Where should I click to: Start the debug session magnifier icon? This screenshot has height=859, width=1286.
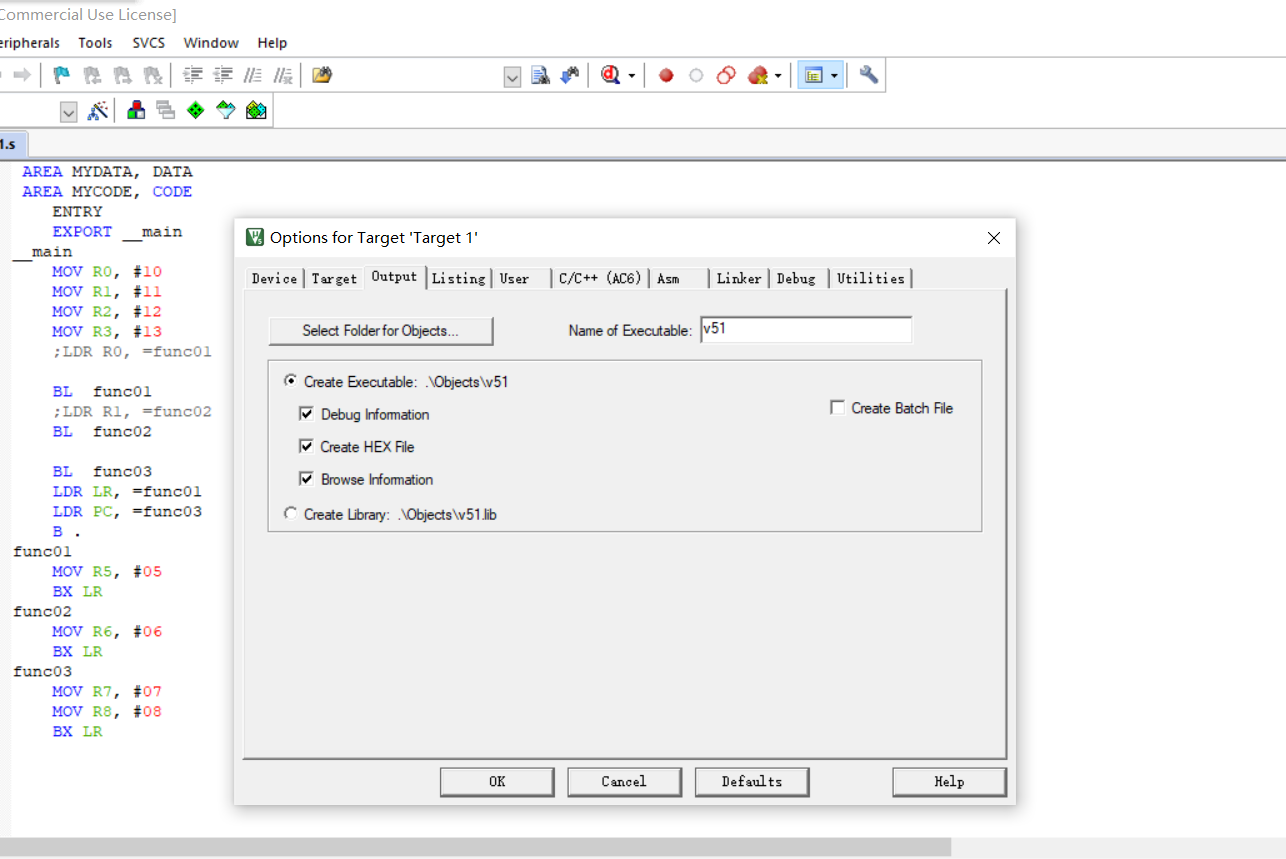coord(611,75)
